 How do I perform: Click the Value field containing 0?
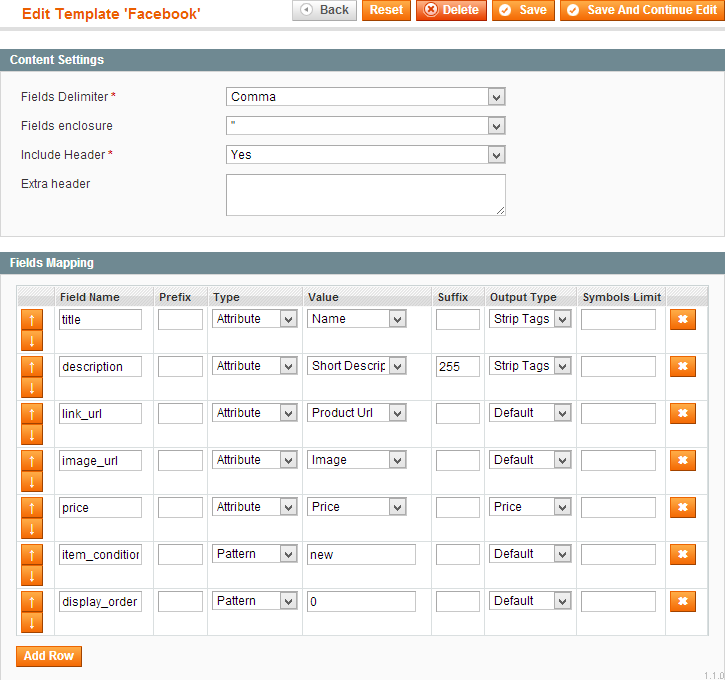click(x=361, y=602)
